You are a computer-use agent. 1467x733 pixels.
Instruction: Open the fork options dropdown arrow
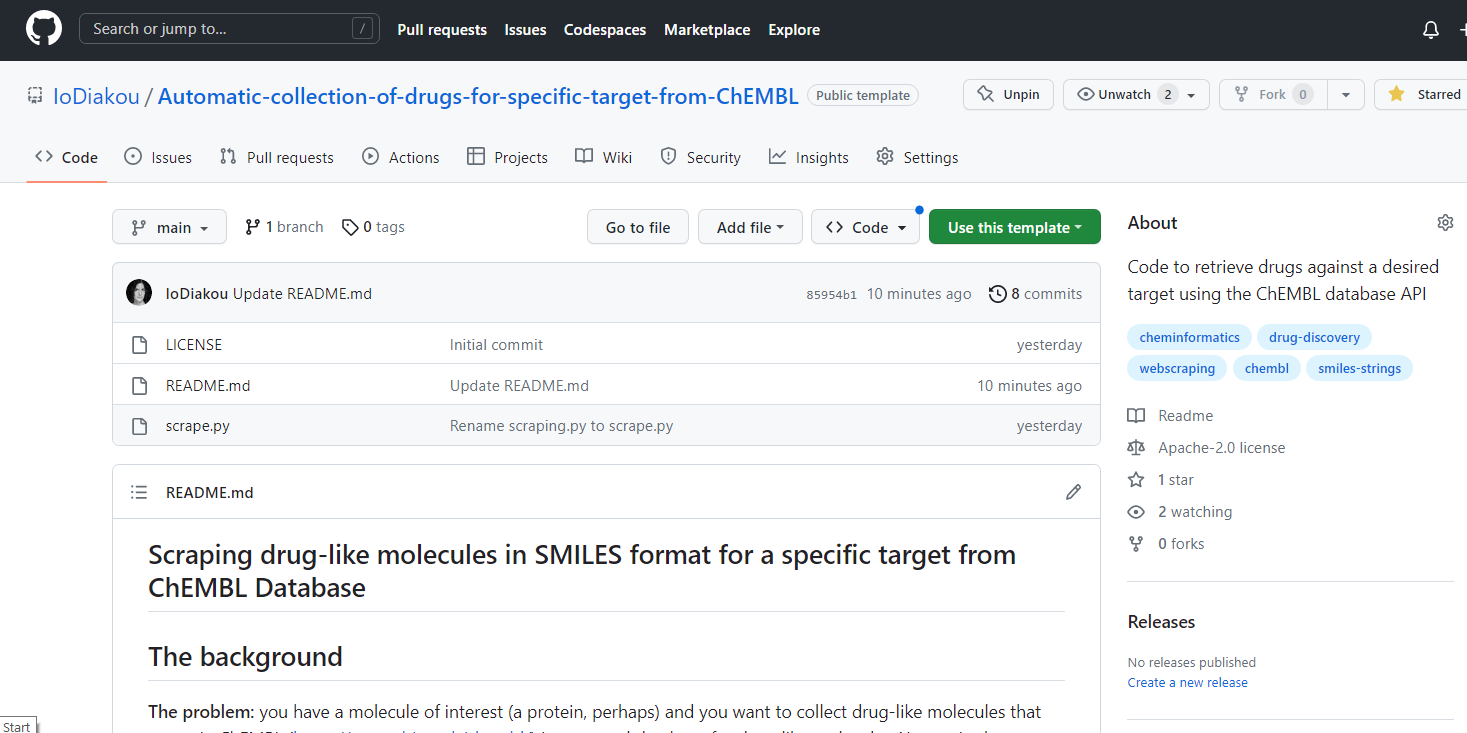pos(1346,94)
